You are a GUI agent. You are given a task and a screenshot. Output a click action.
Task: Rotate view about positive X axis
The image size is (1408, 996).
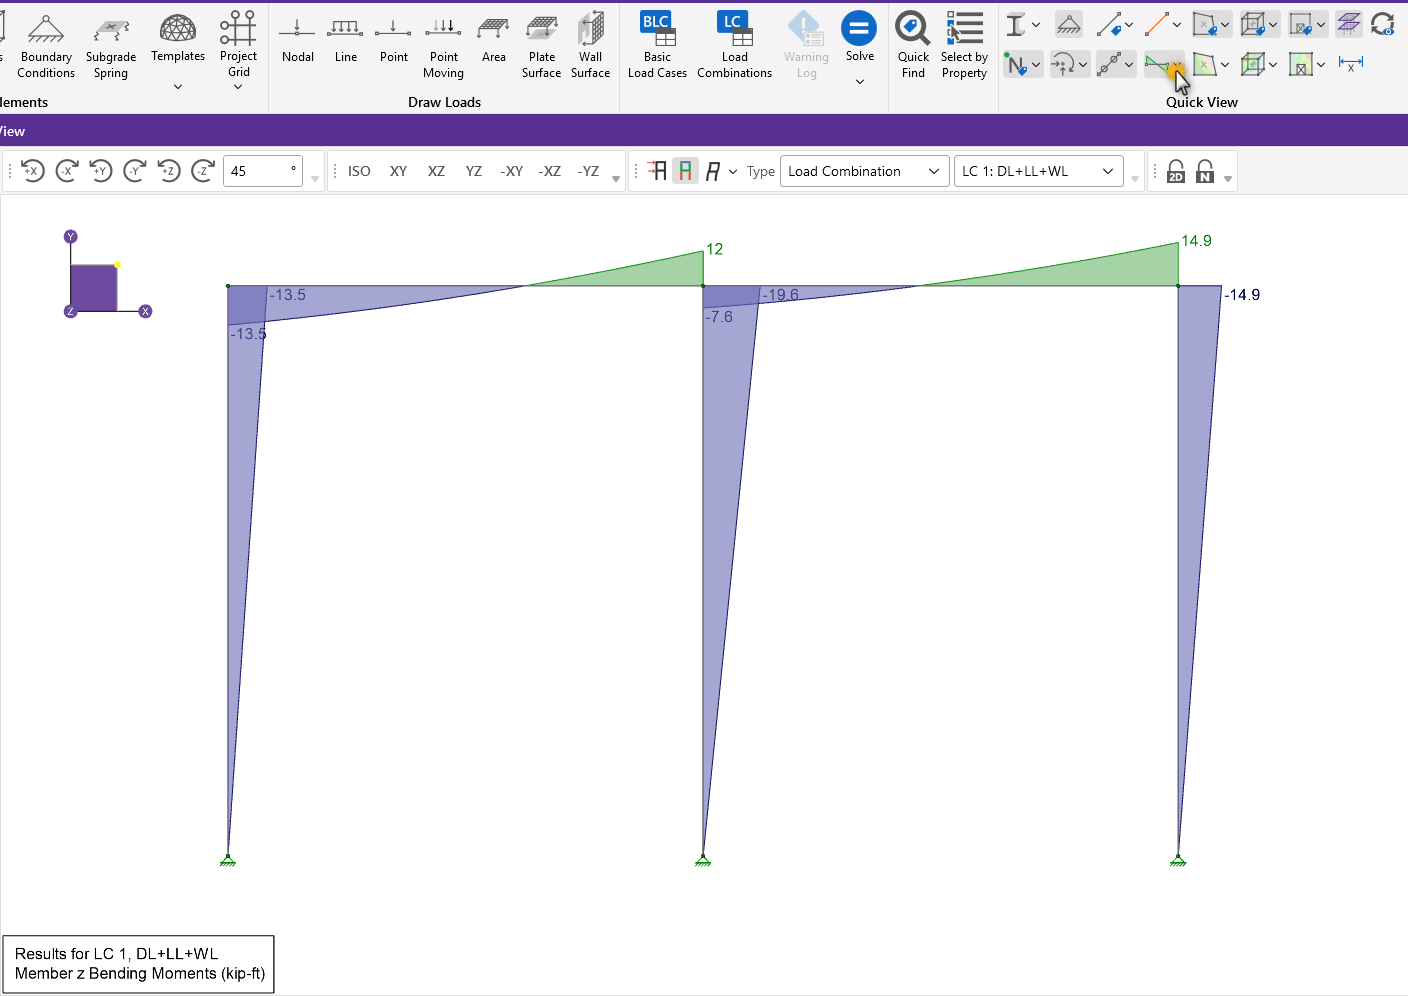click(x=33, y=171)
